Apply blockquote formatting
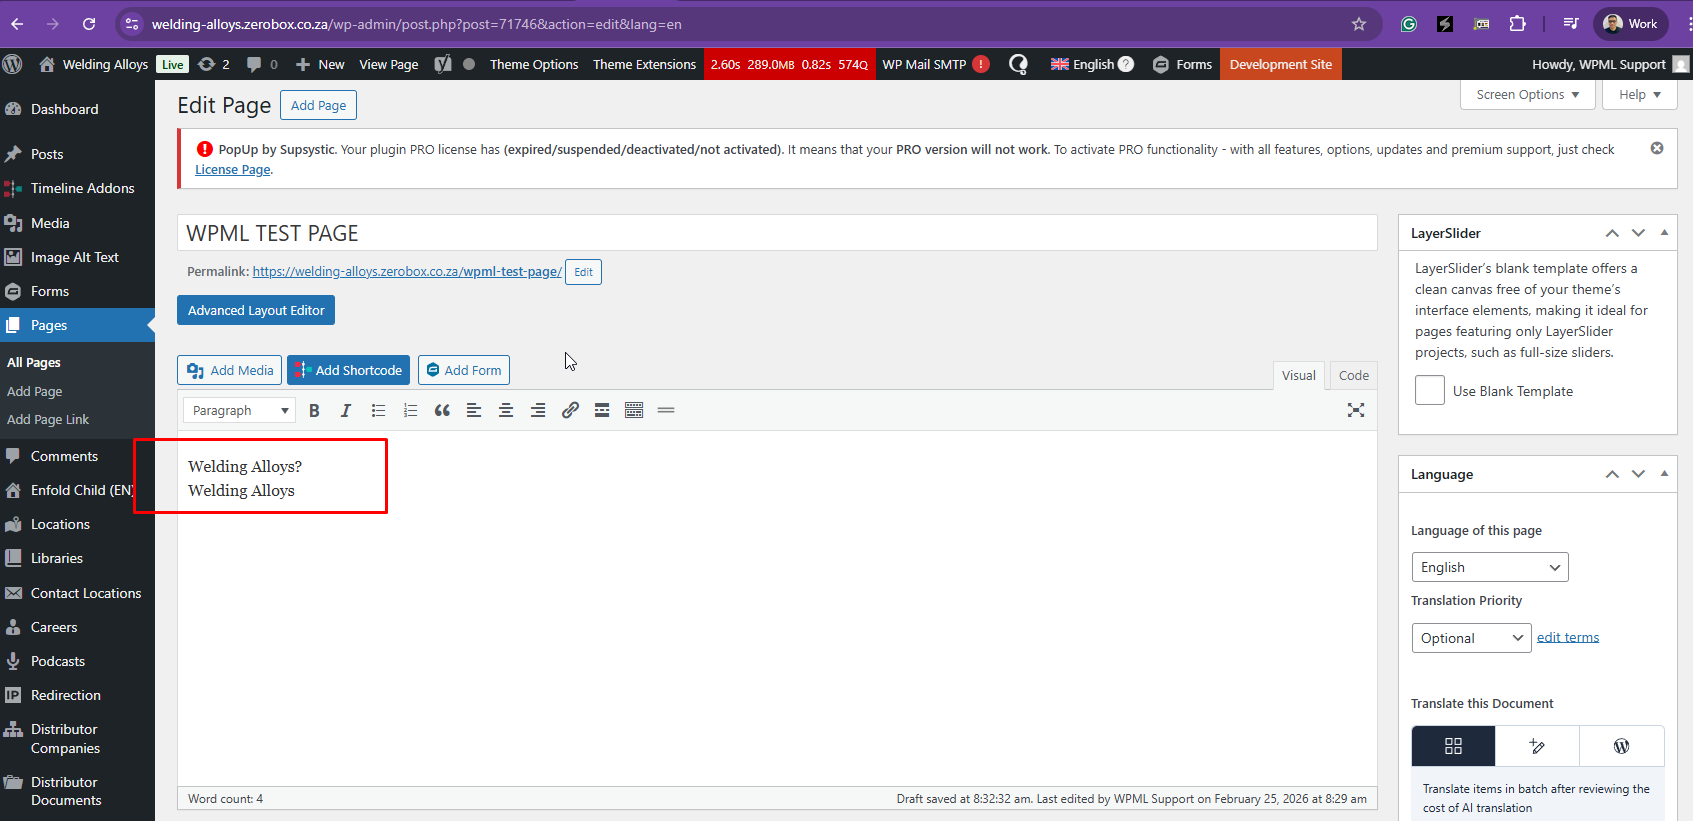Viewport: 1693px width, 821px height. [442, 410]
